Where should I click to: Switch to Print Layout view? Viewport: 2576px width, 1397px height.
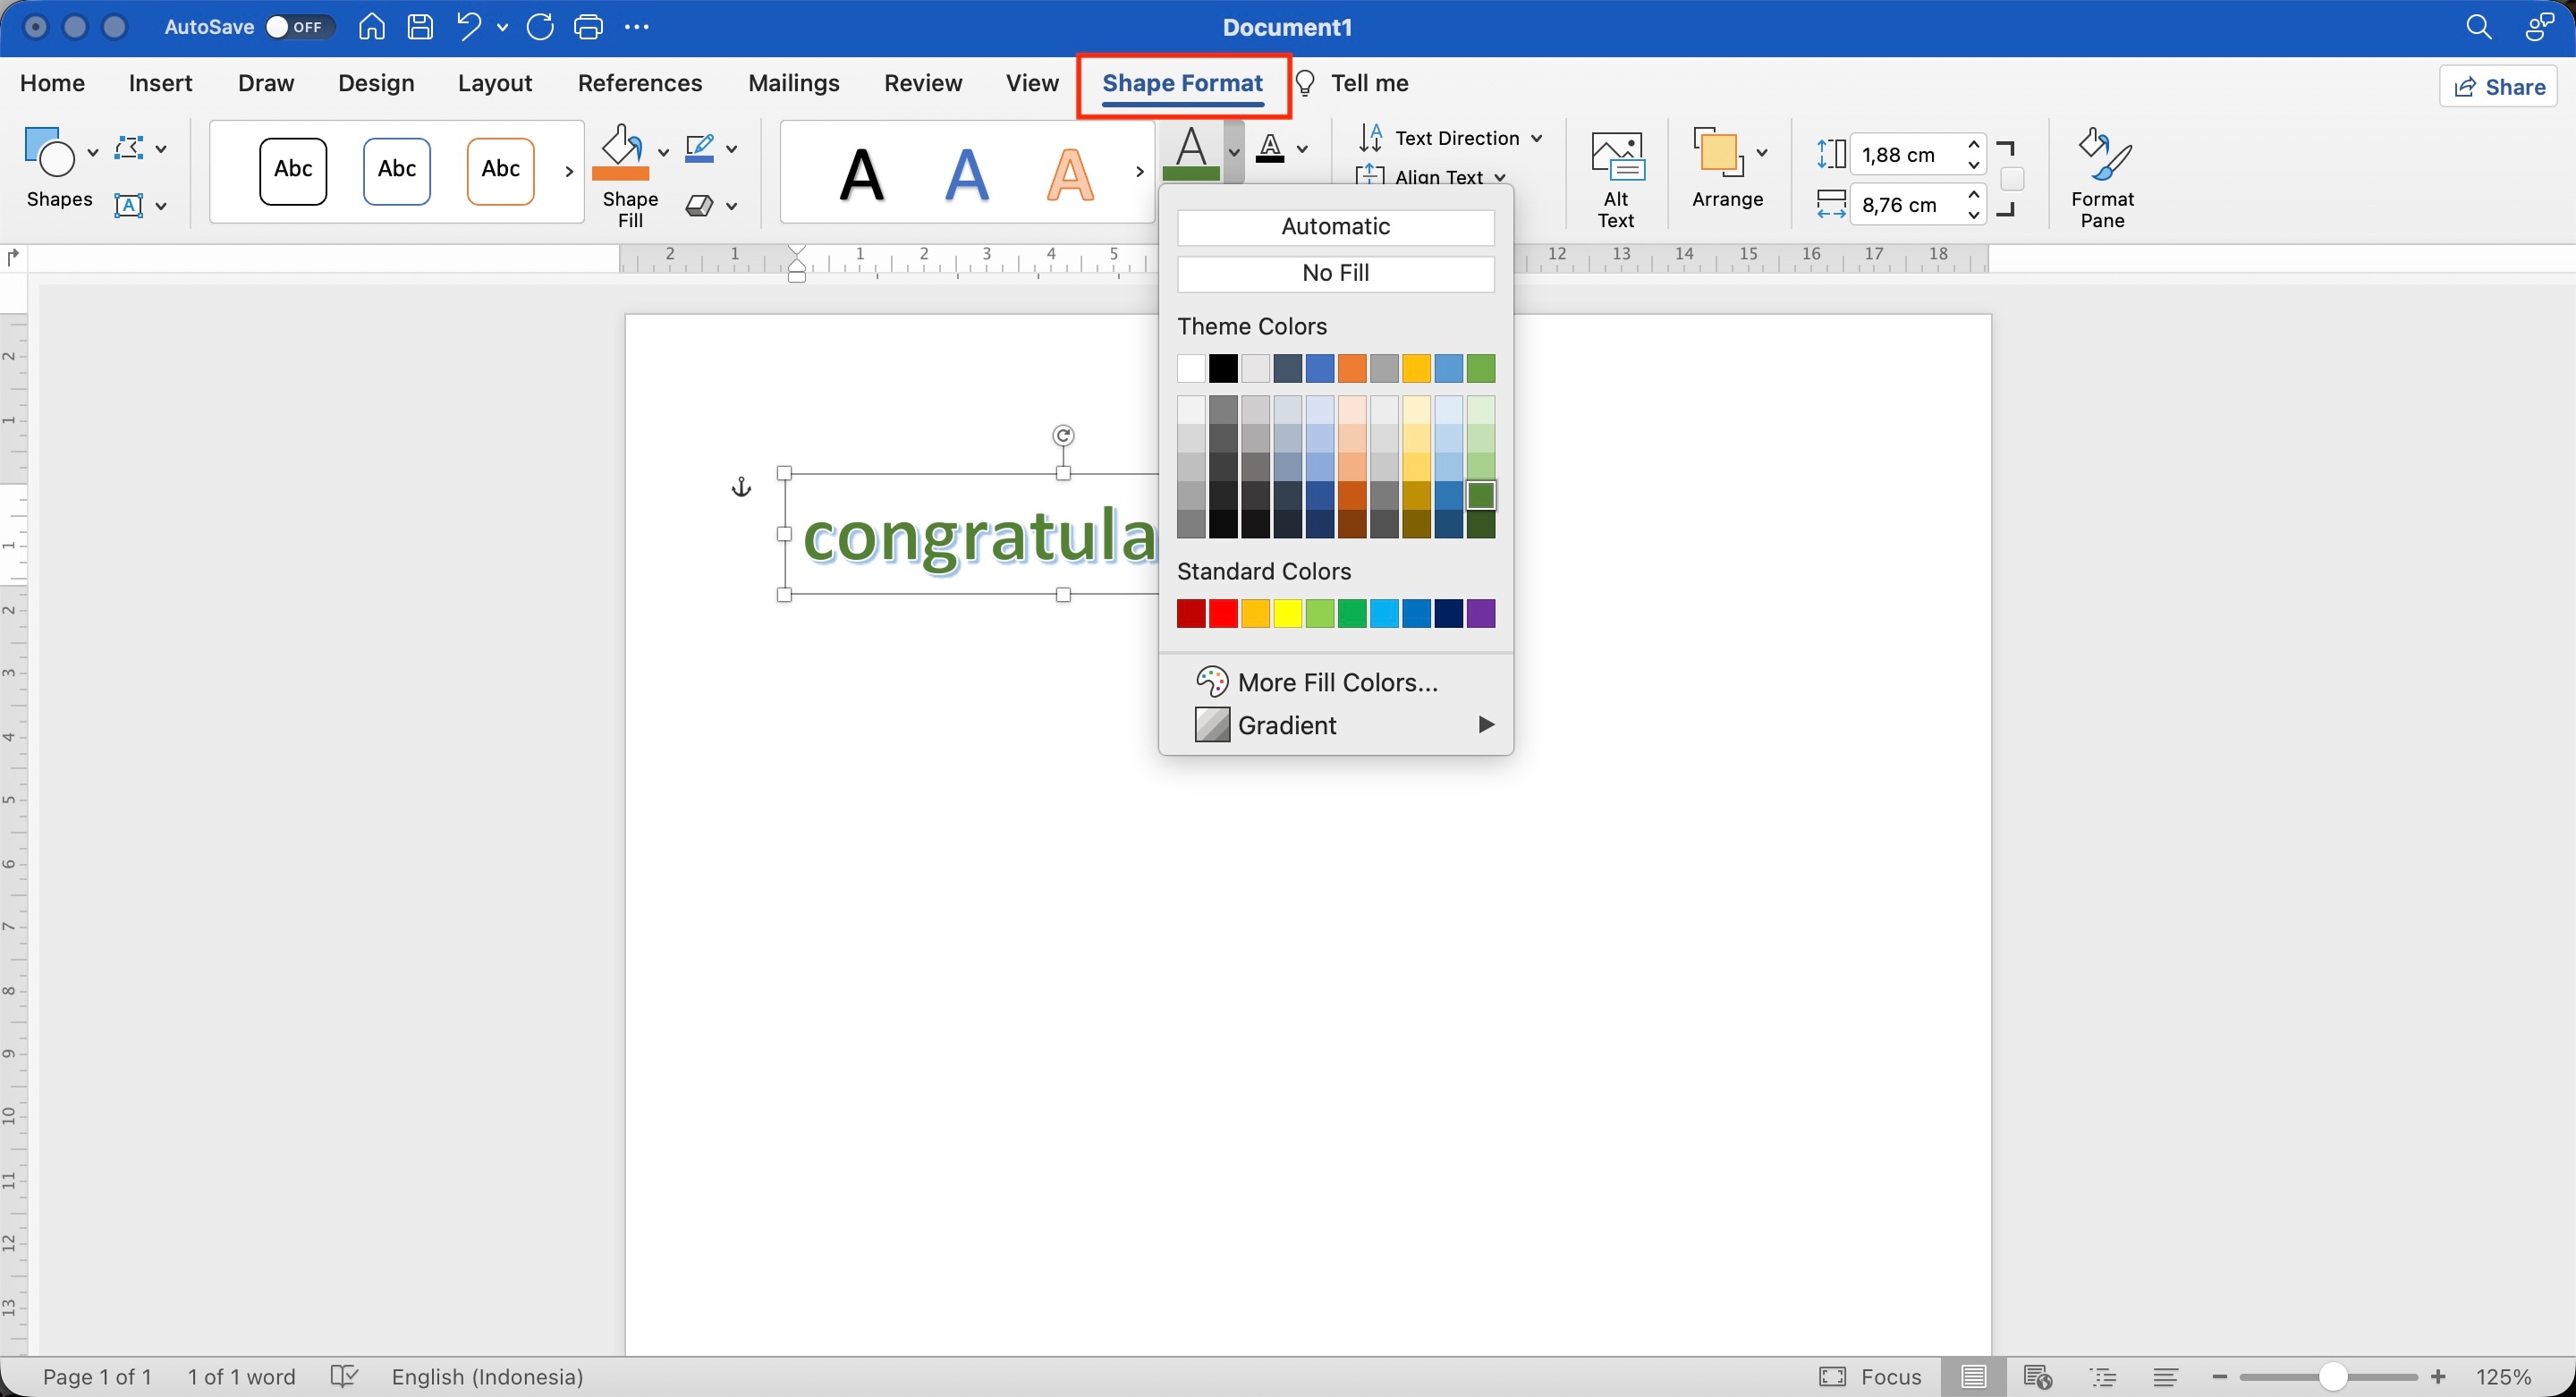coord(1973,1377)
